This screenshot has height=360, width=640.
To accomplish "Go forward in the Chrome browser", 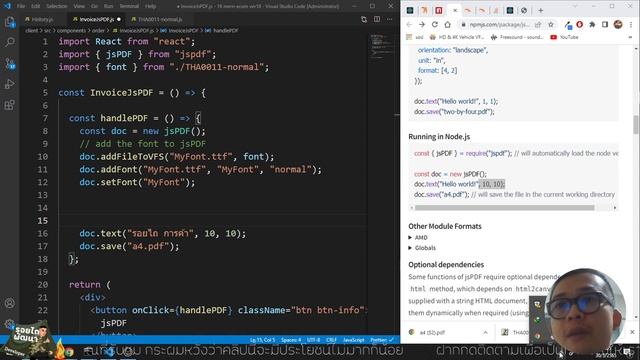I will (422, 24).
